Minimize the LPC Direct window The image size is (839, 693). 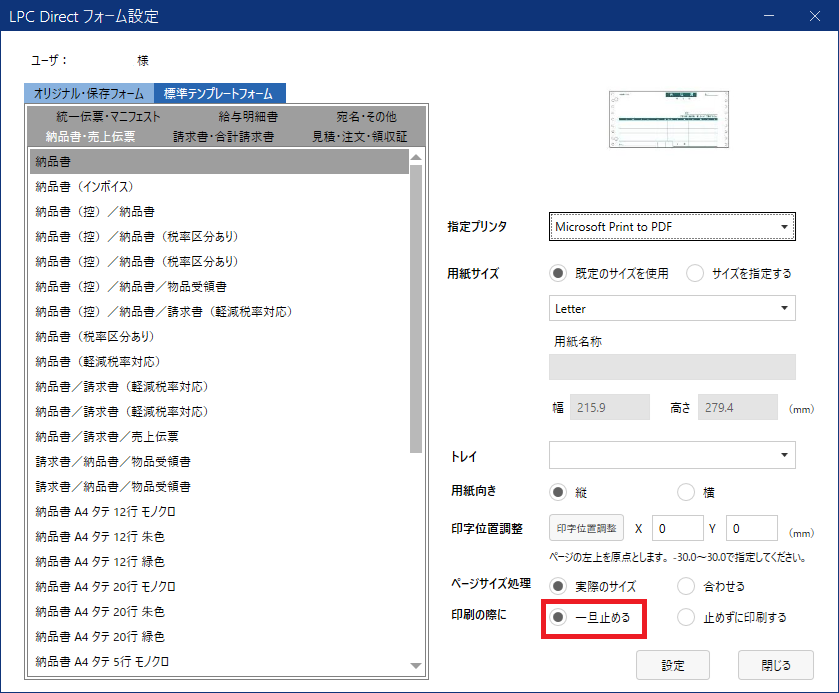pos(769,16)
